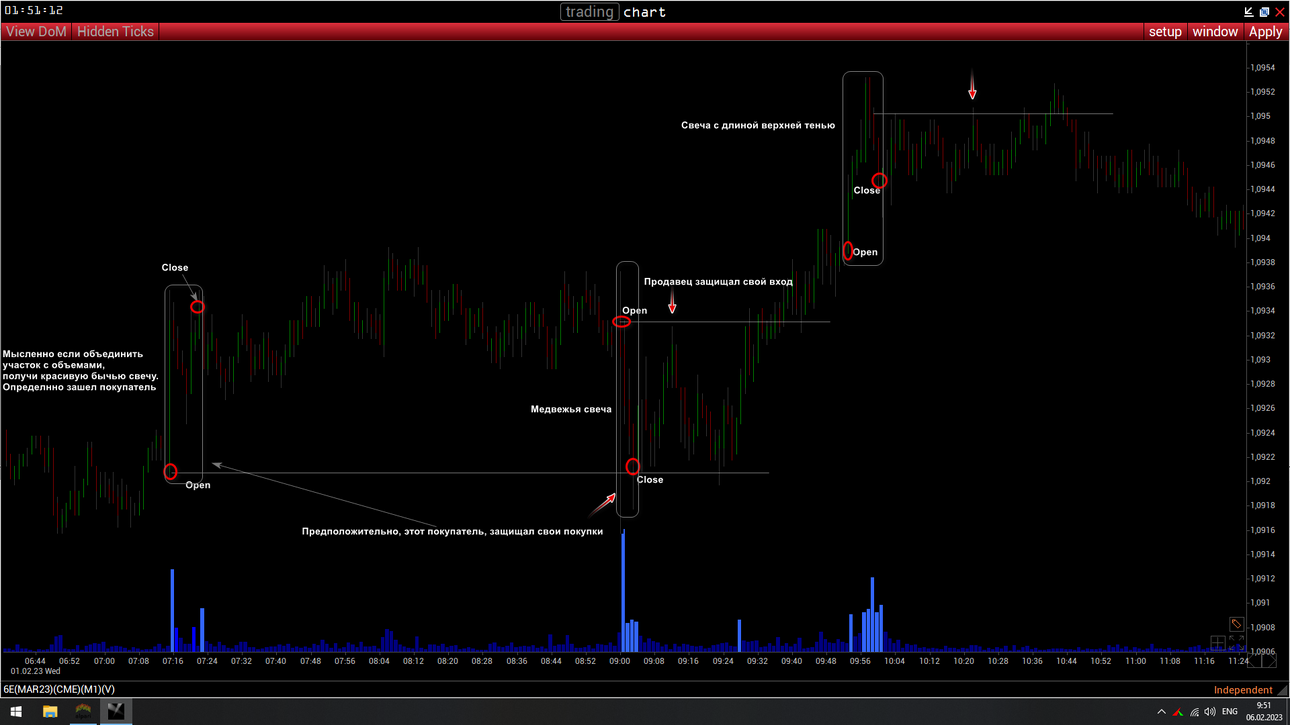Open the Alpari app on taskbar
This screenshot has width=1290, height=725.
pyautogui.click(x=83, y=712)
